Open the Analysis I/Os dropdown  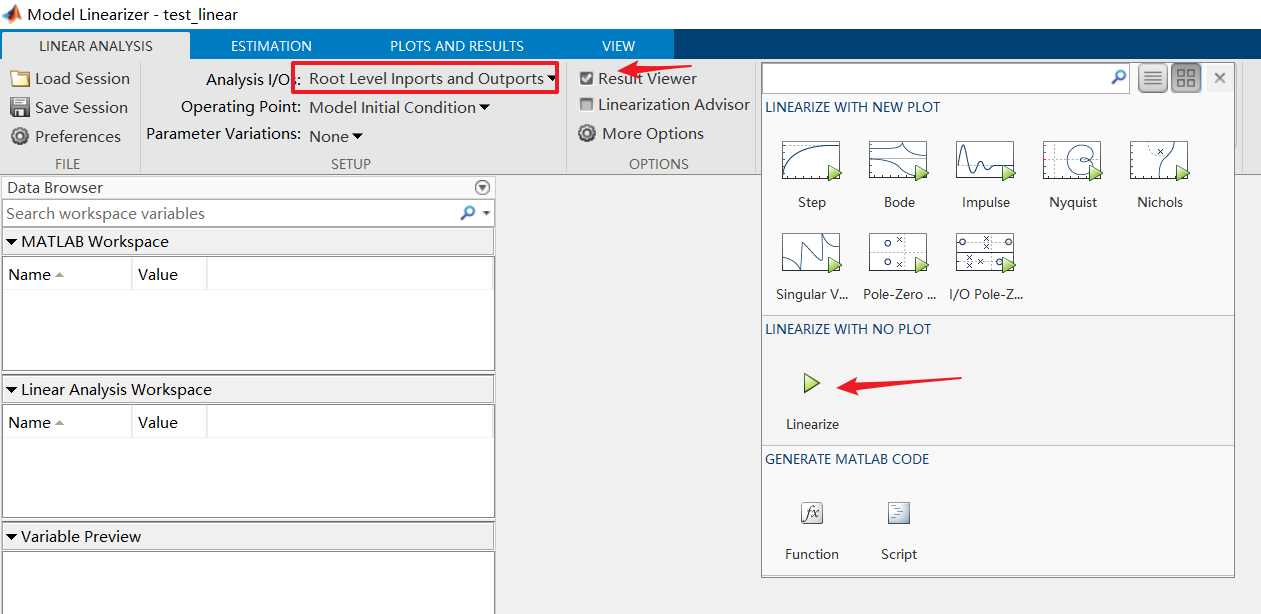click(x=432, y=78)
